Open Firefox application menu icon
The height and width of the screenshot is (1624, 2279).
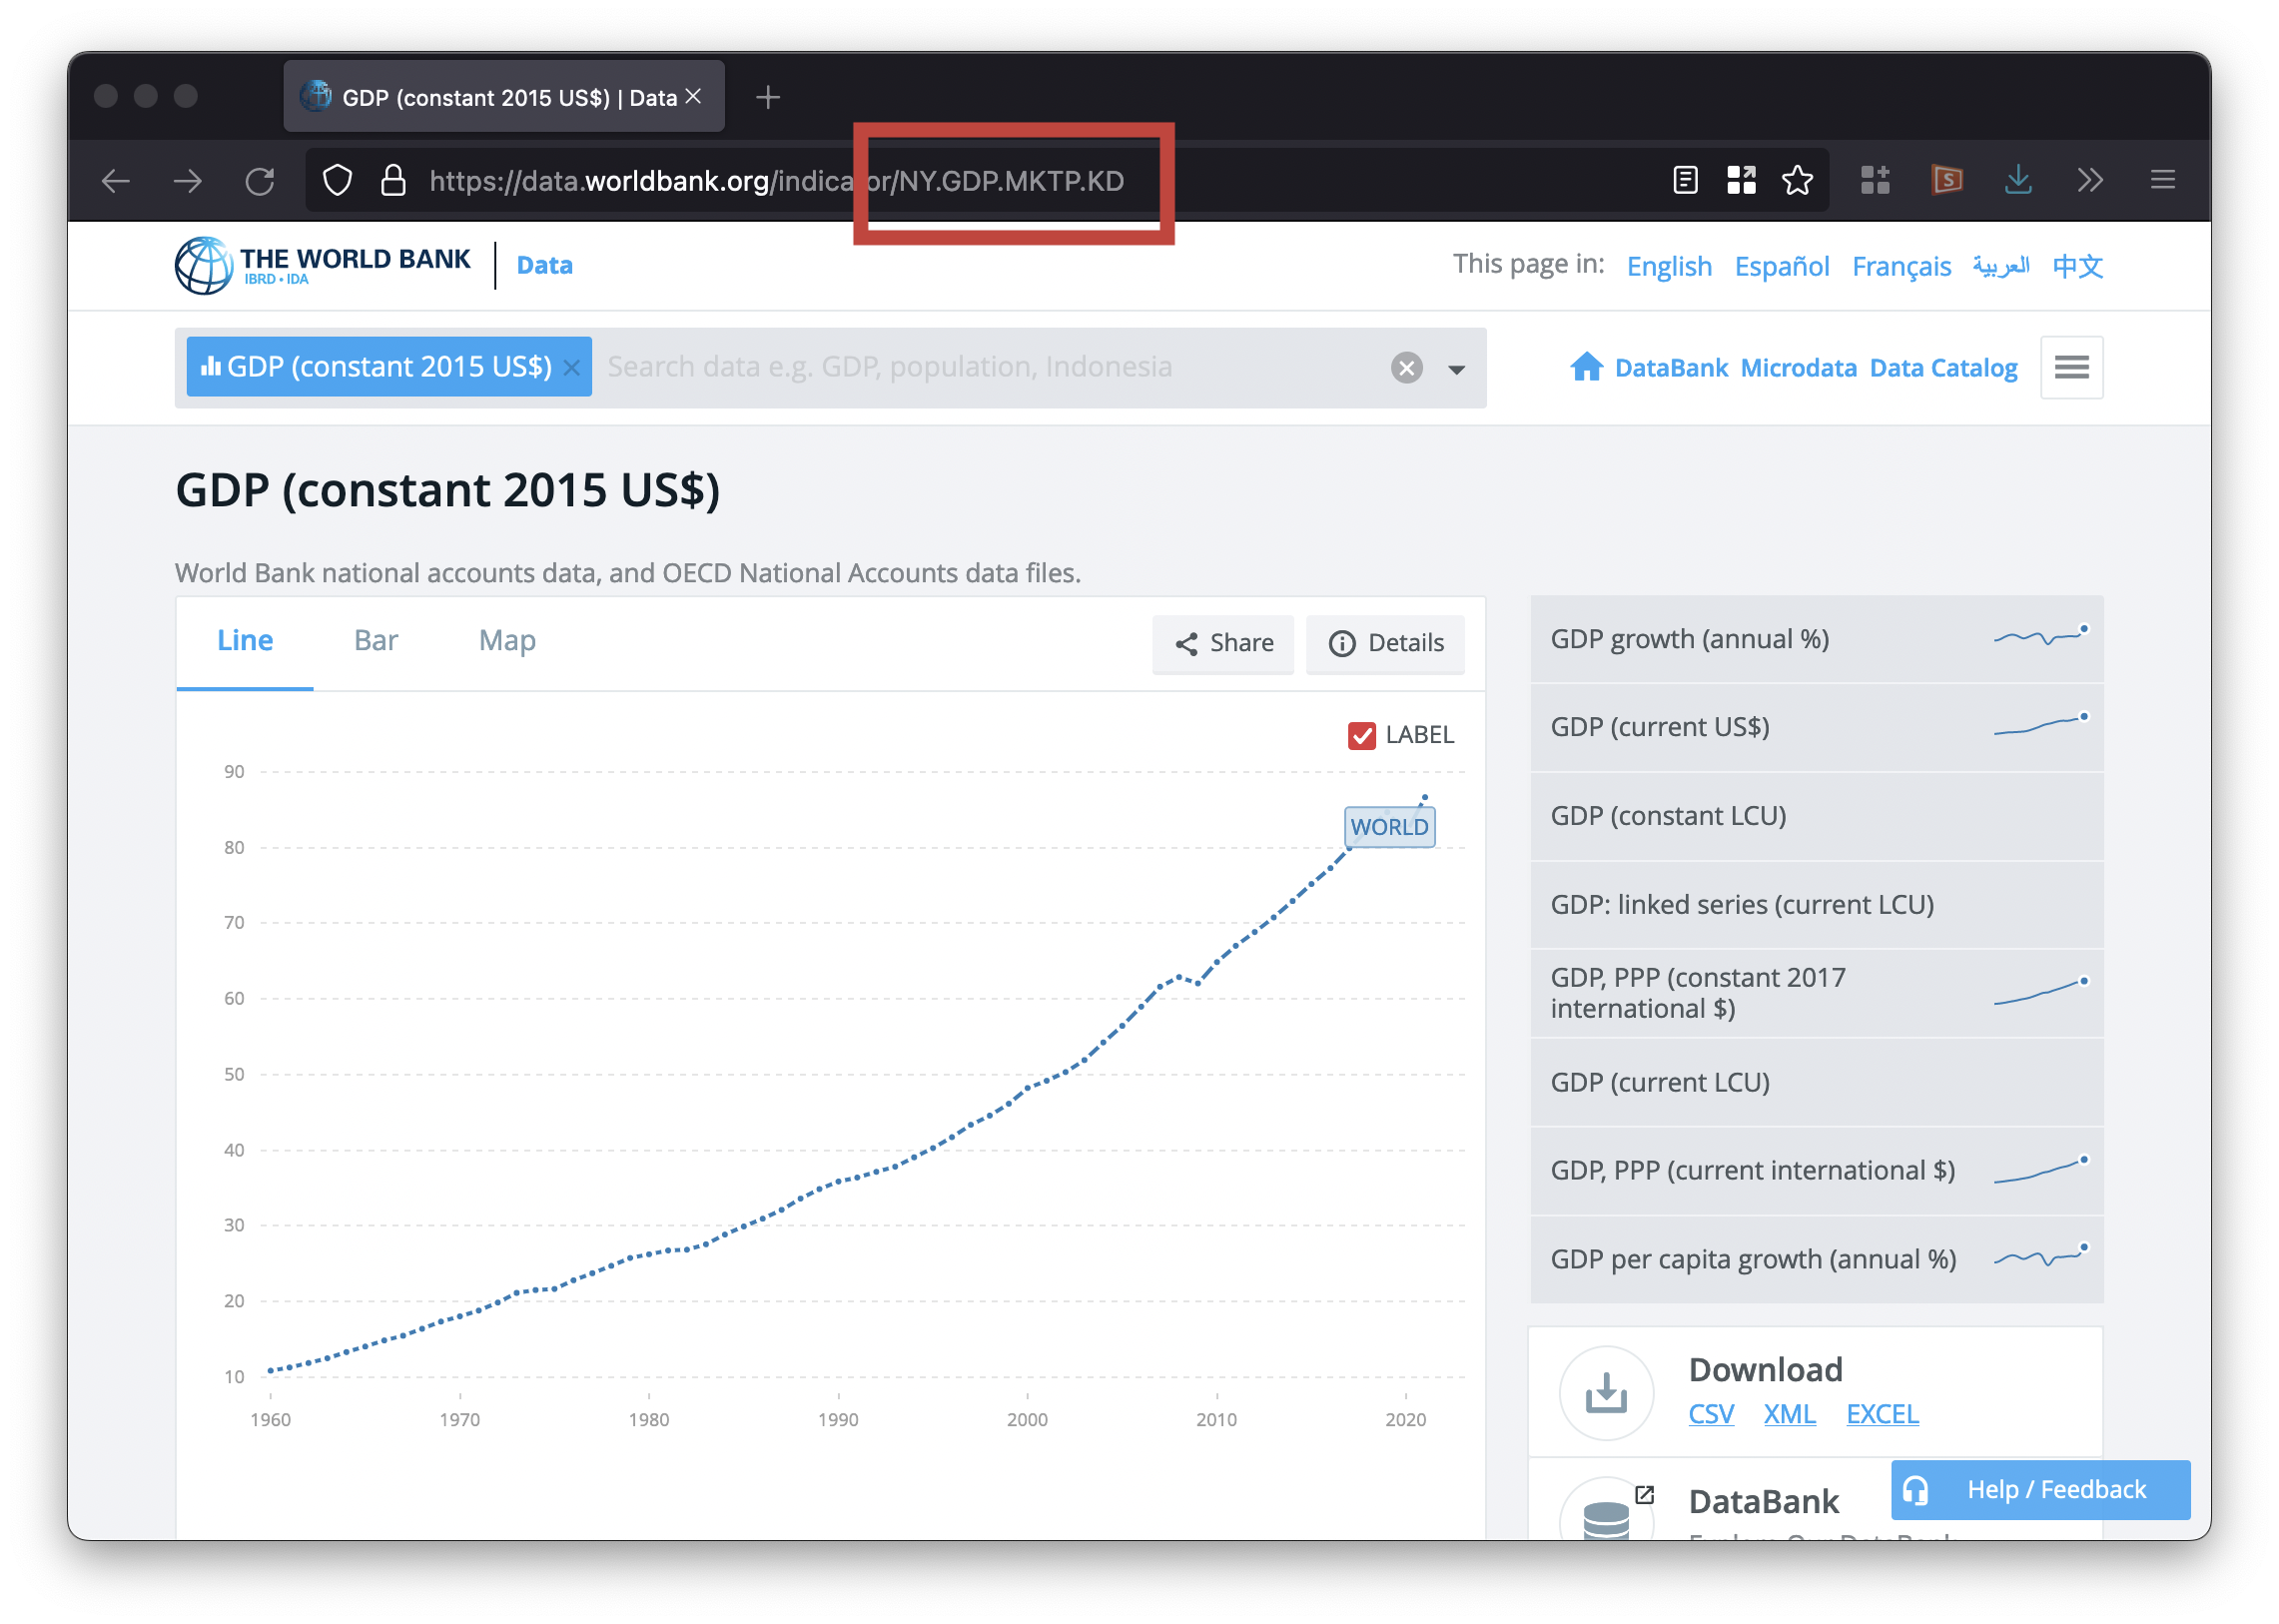(x=2162, y=181)
